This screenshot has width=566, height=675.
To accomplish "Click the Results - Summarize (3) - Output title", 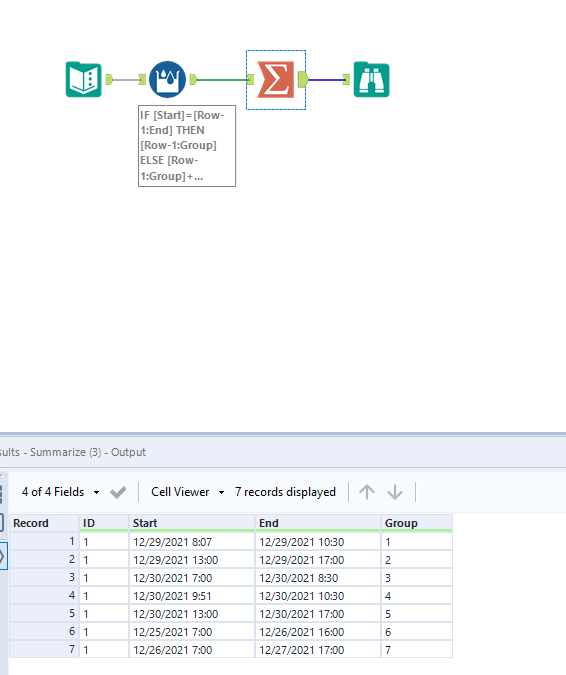I will [73, 452].
